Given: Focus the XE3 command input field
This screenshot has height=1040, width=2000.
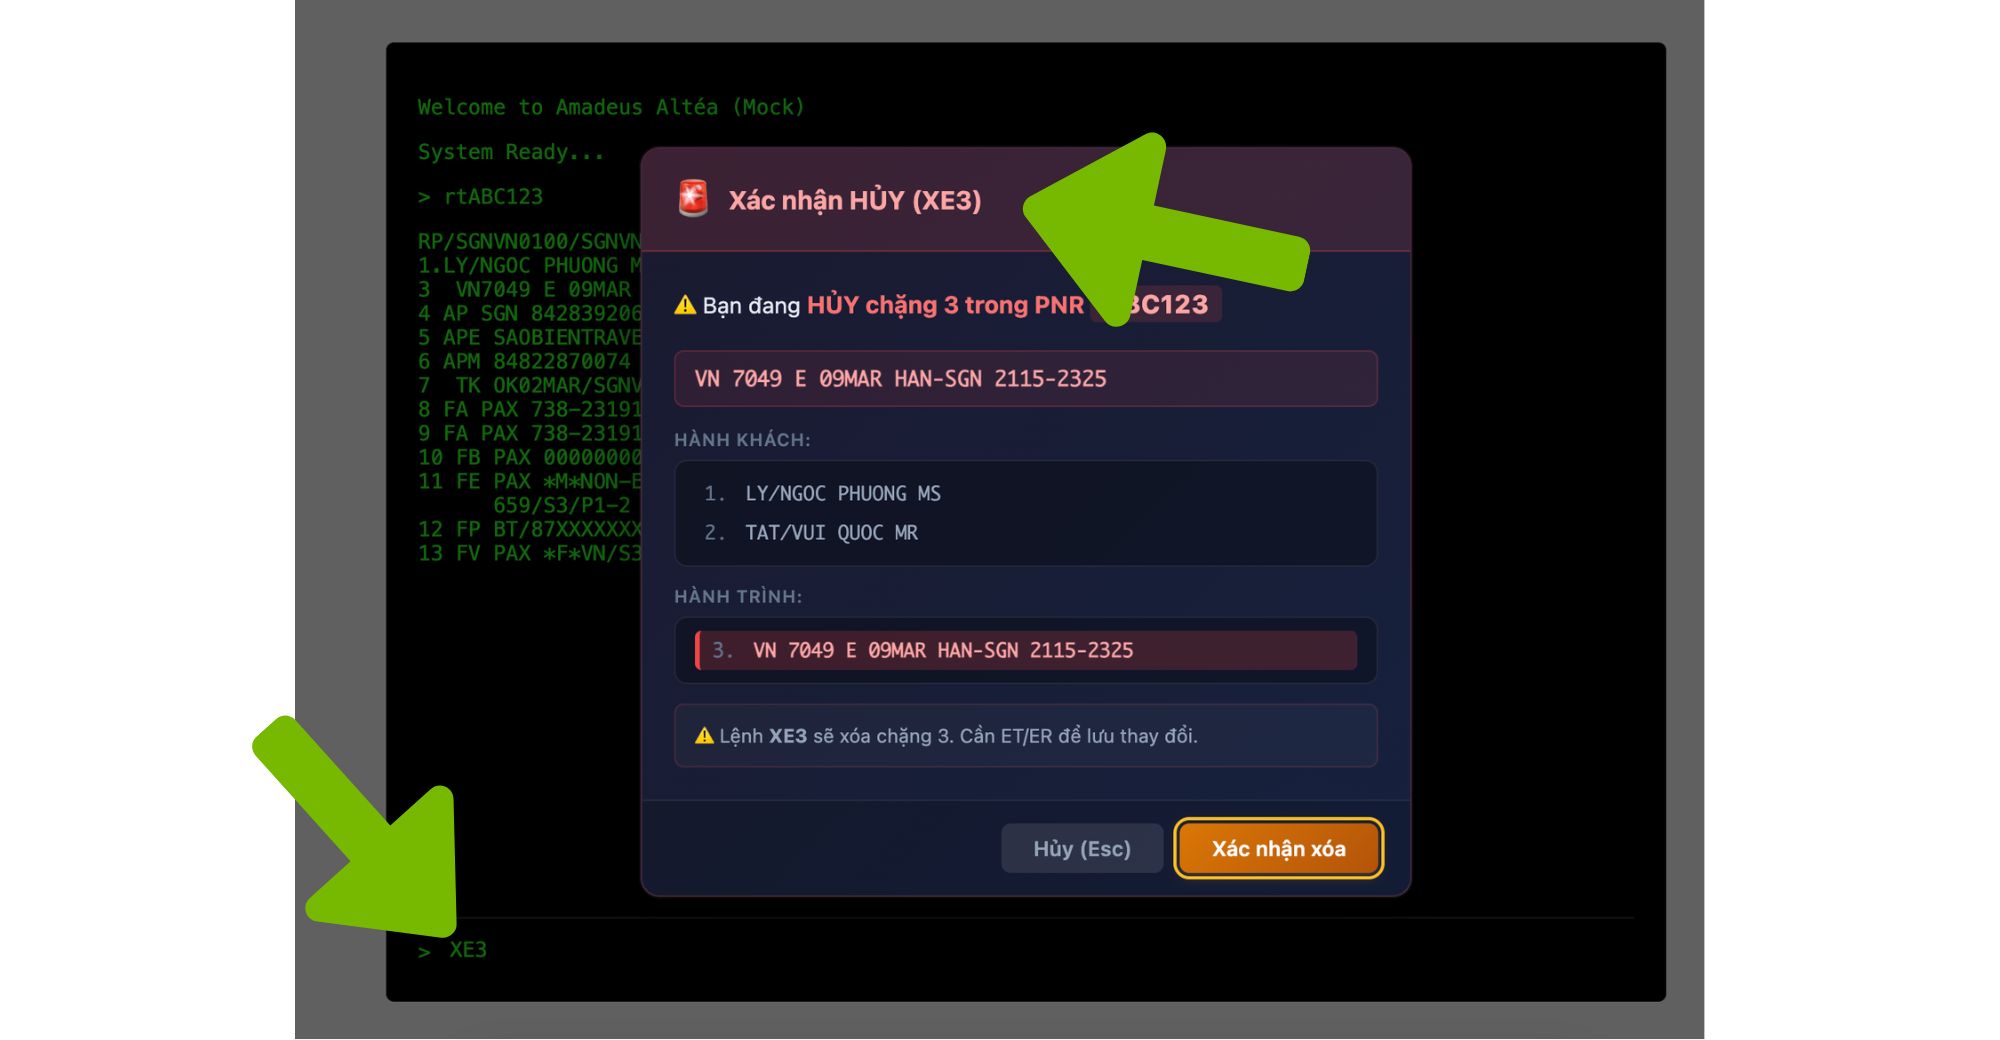Looking at the screenshot, I should (900, 950).
